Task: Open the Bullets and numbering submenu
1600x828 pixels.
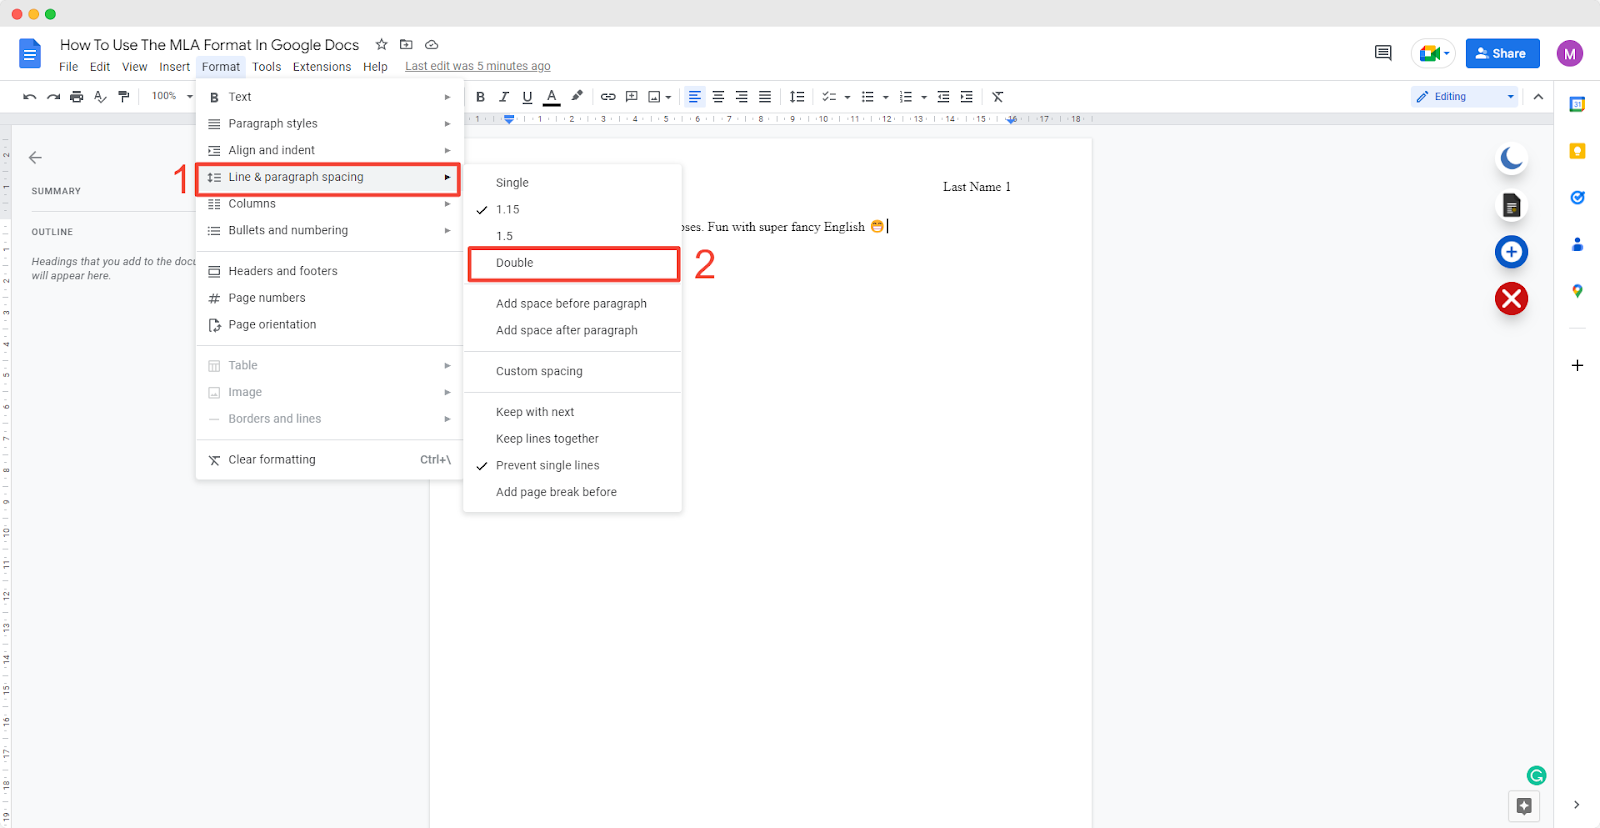Action: click(x=329, y=231)
